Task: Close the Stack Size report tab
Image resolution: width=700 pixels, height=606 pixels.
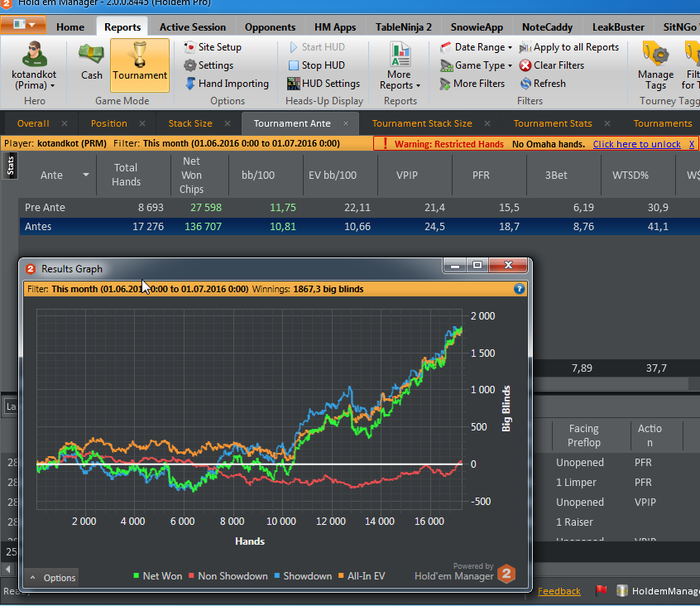Action: pos(228,124)
